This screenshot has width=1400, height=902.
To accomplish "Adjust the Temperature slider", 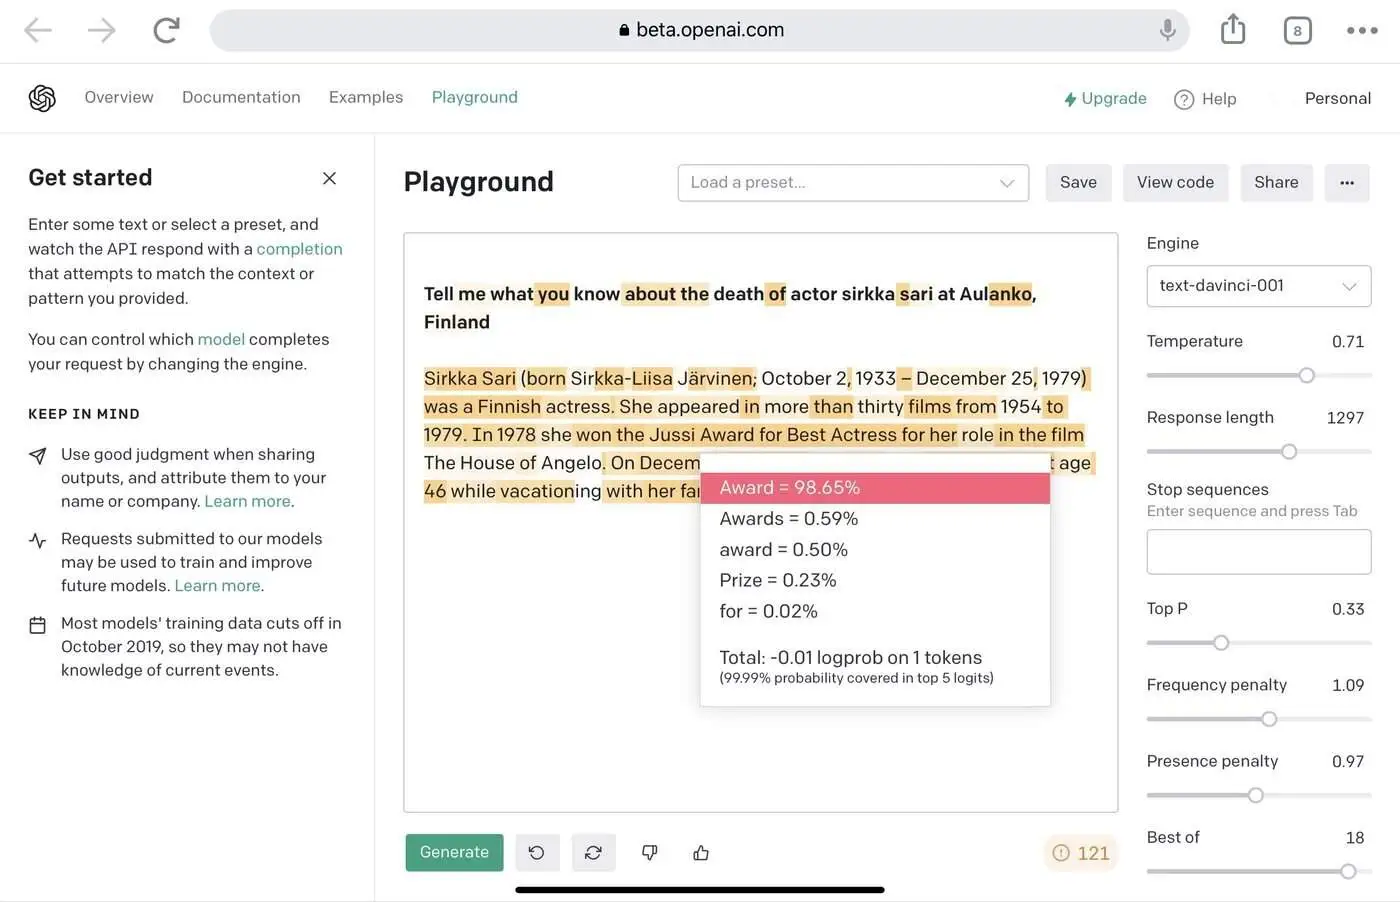I will (1306, 375).
